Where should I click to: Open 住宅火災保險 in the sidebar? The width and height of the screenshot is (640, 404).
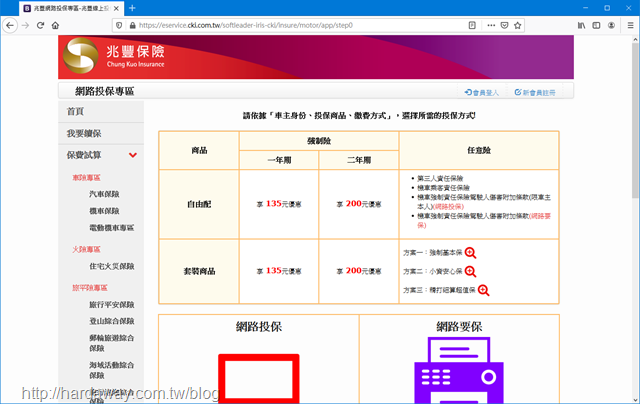(x=111, y=266)
